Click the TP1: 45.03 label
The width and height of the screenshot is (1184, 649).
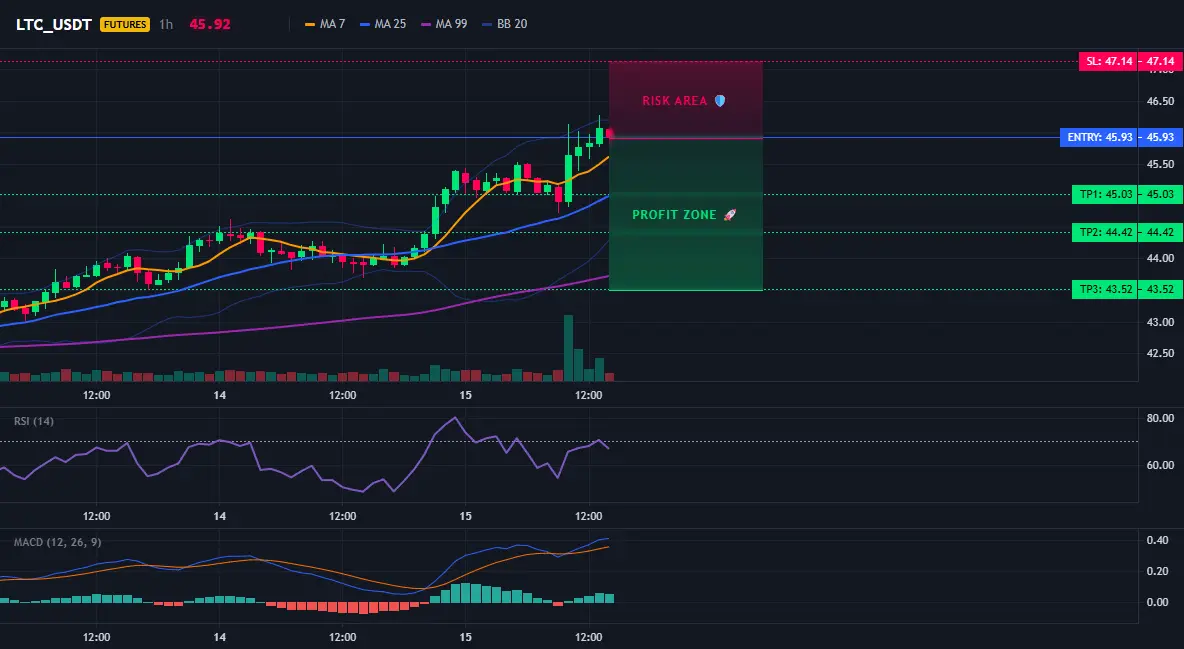pyautogui.click(x=1105, y=194)
